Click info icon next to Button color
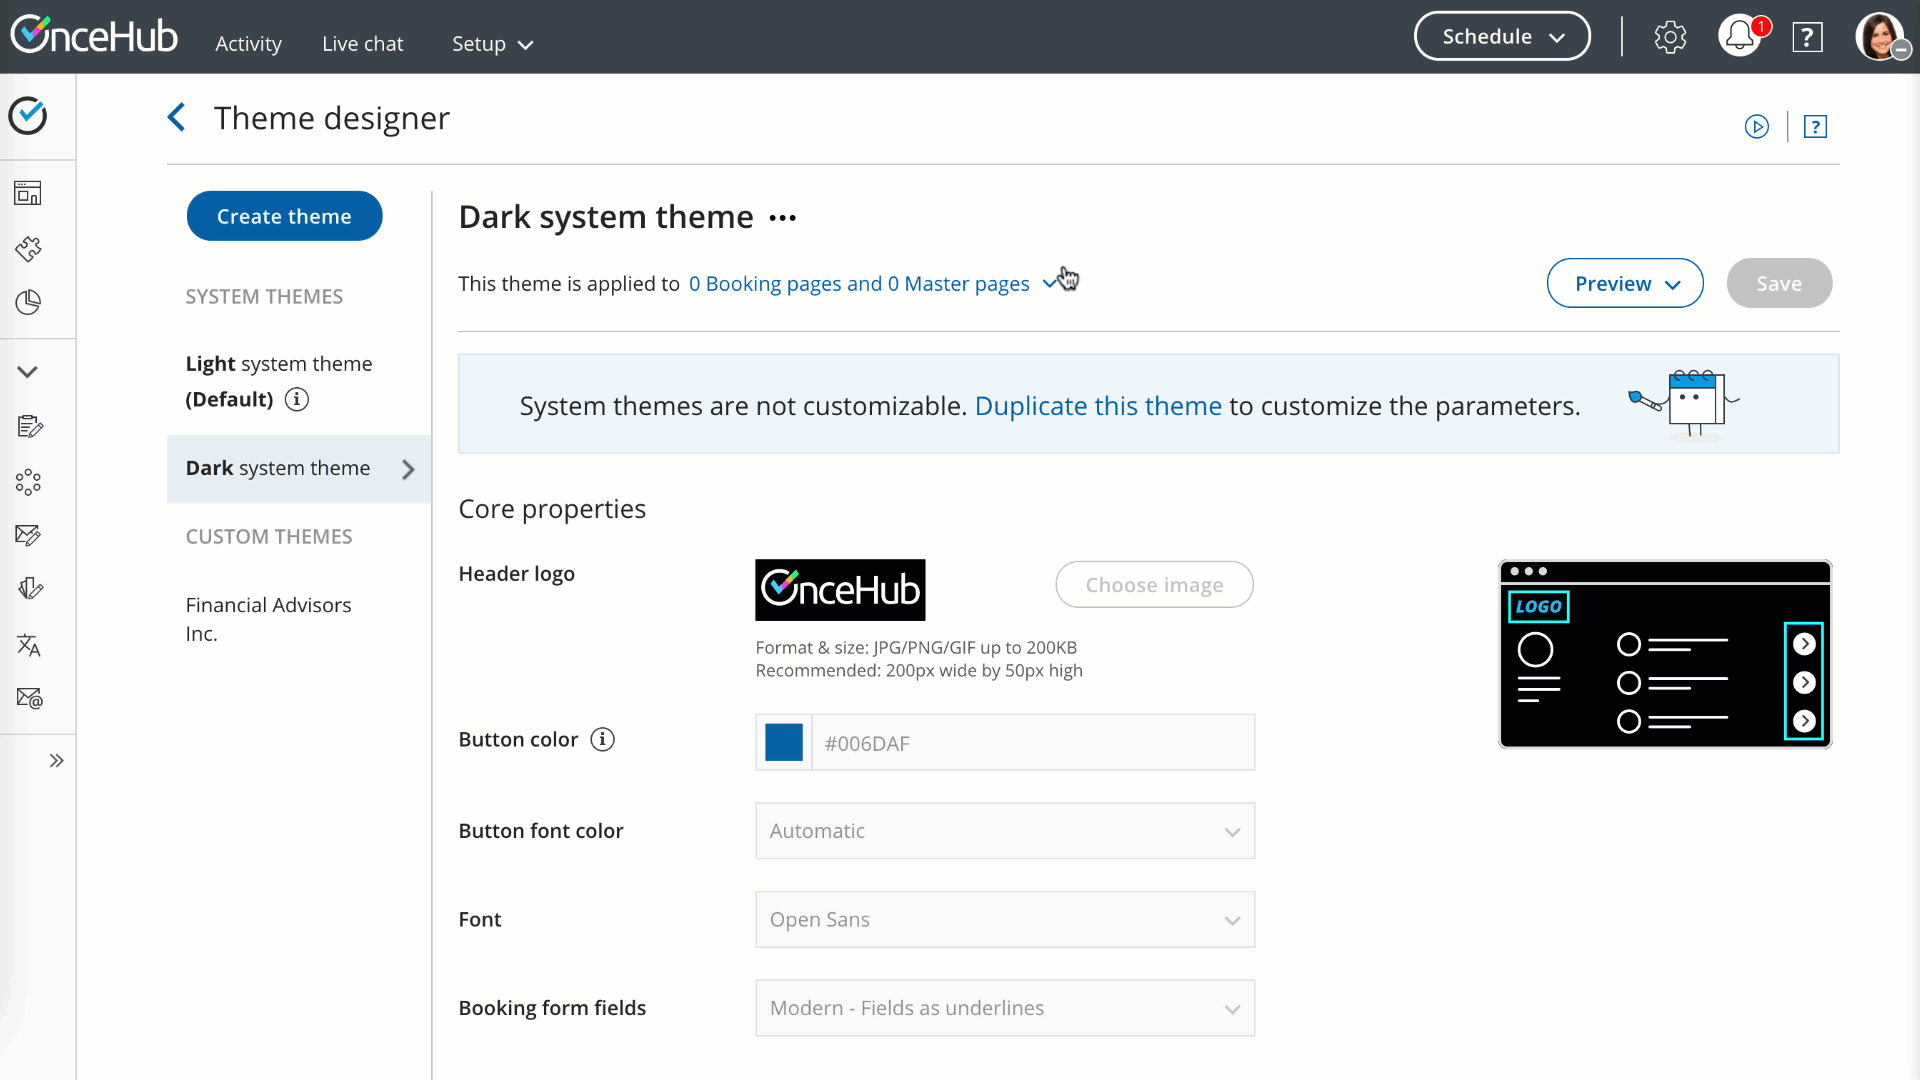This screenshot has height=1080, width=1920. 602,740
